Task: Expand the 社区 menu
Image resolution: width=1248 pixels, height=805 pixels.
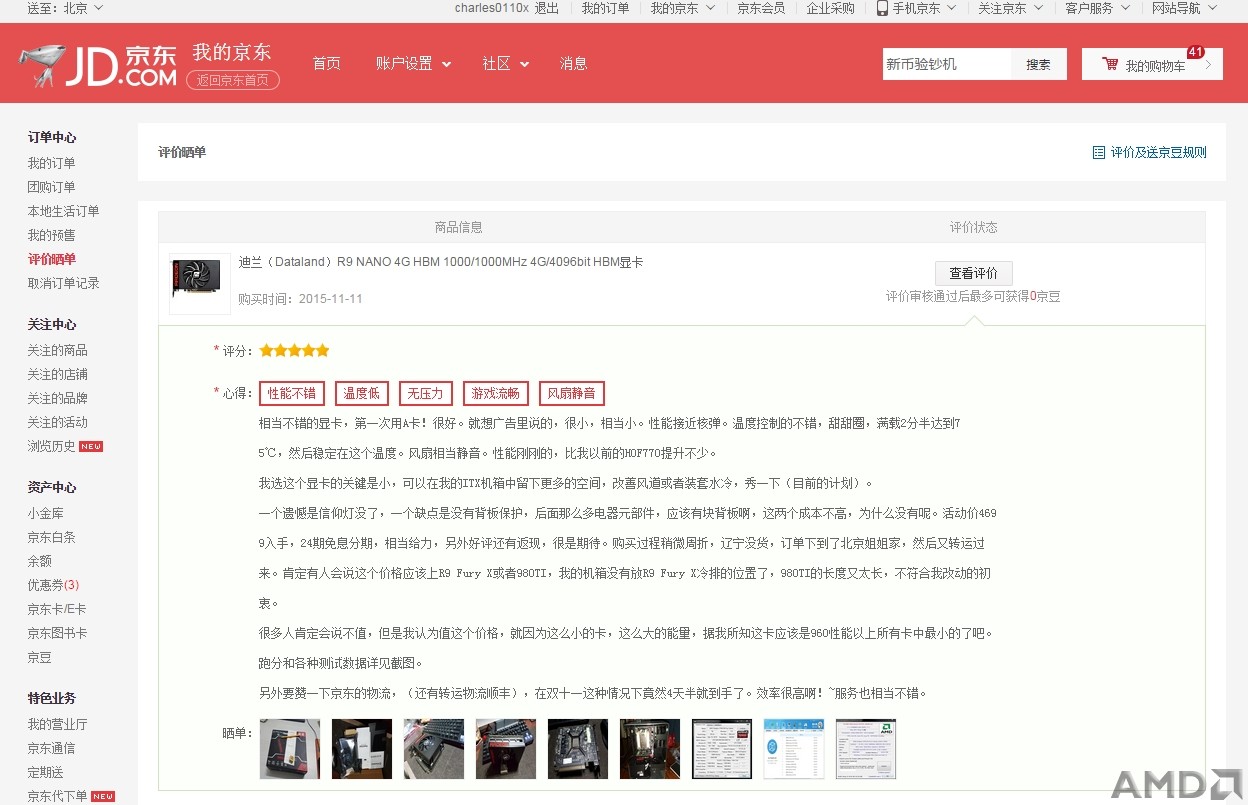Action: 505,63
